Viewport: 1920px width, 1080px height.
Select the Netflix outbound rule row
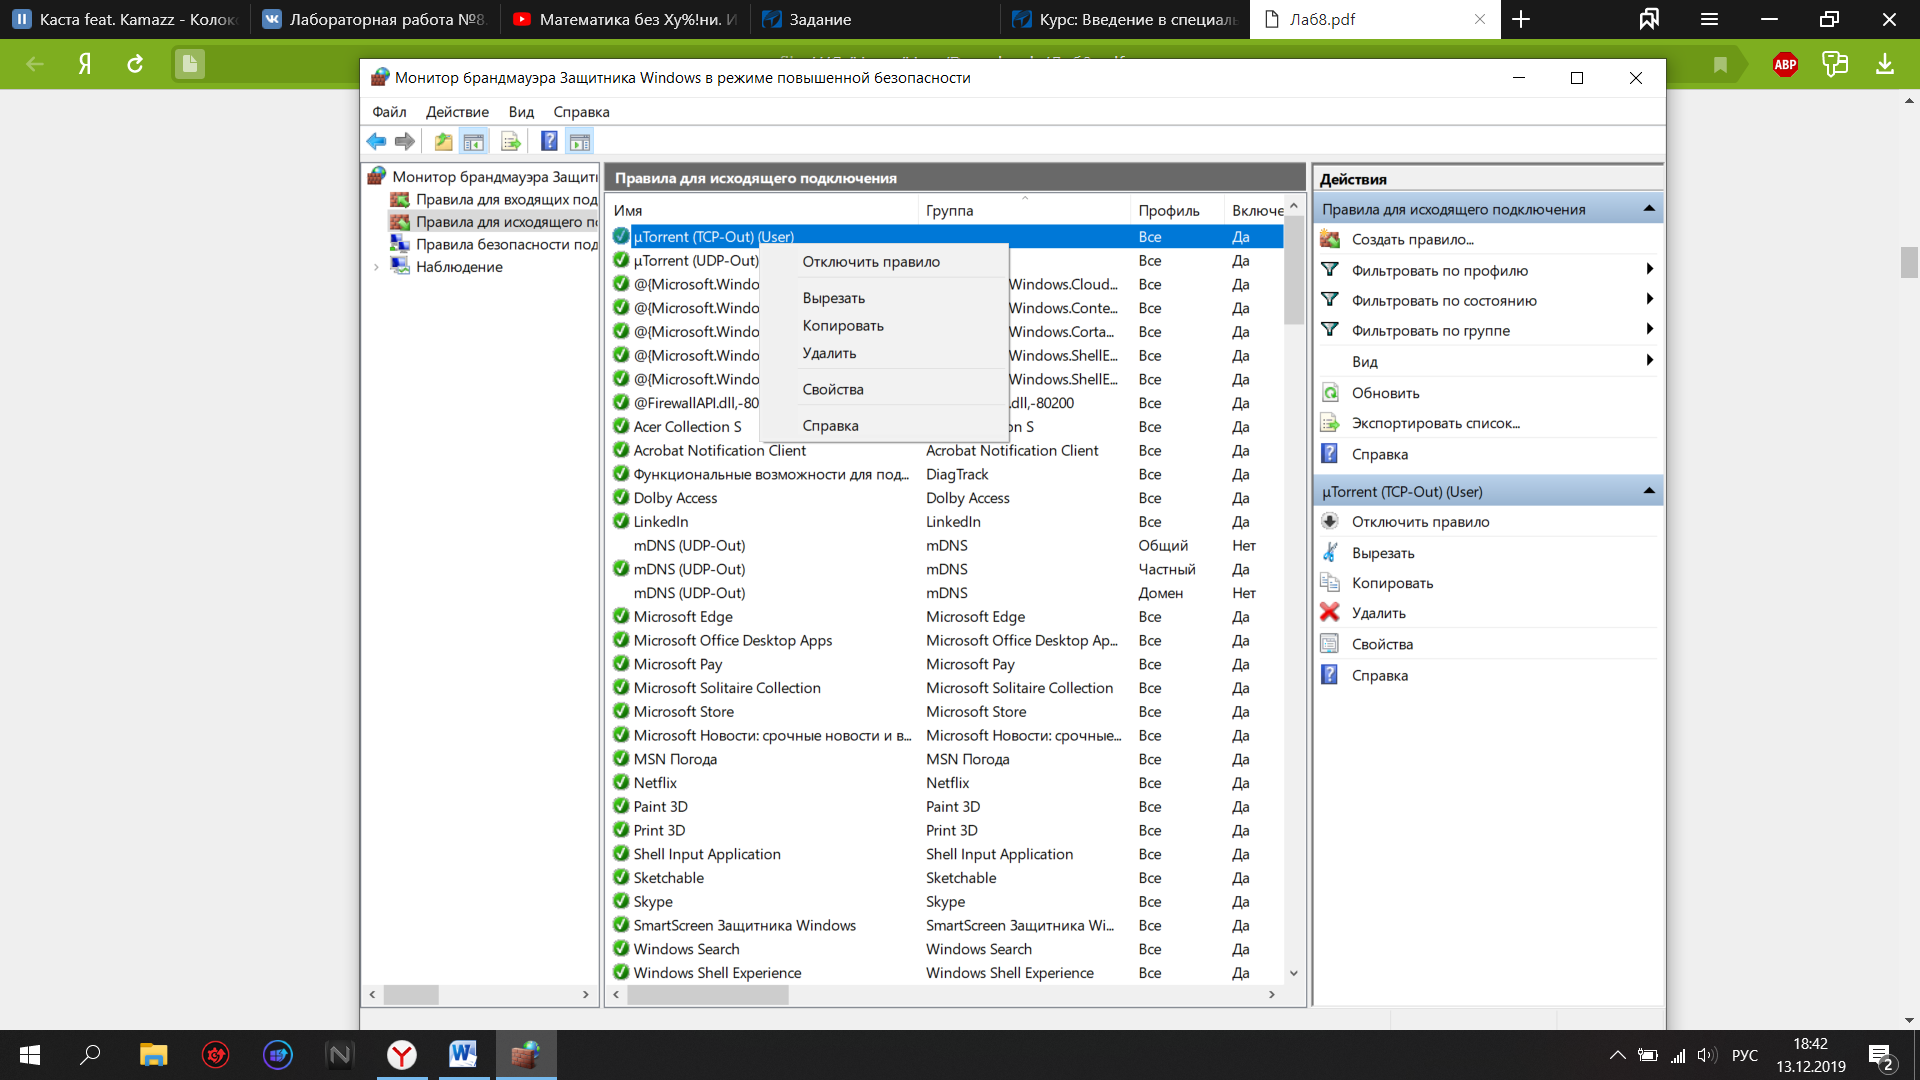[945, 783]
